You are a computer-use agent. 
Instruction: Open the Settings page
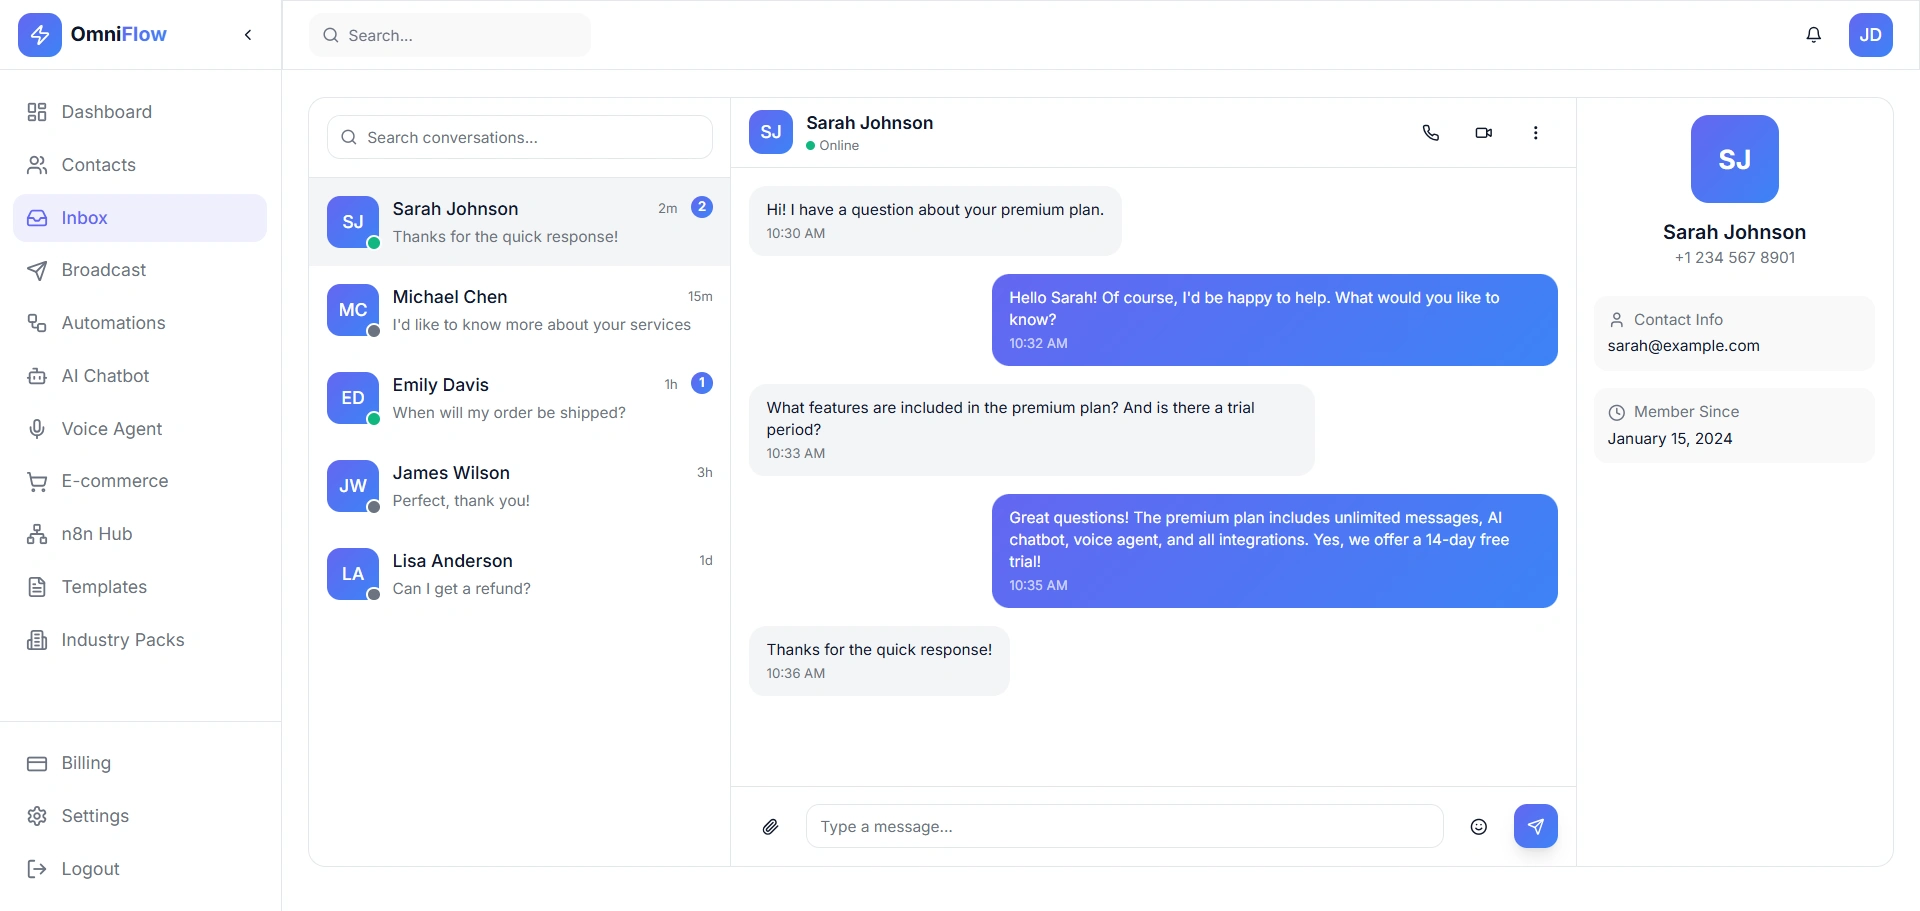click(95, 816)
